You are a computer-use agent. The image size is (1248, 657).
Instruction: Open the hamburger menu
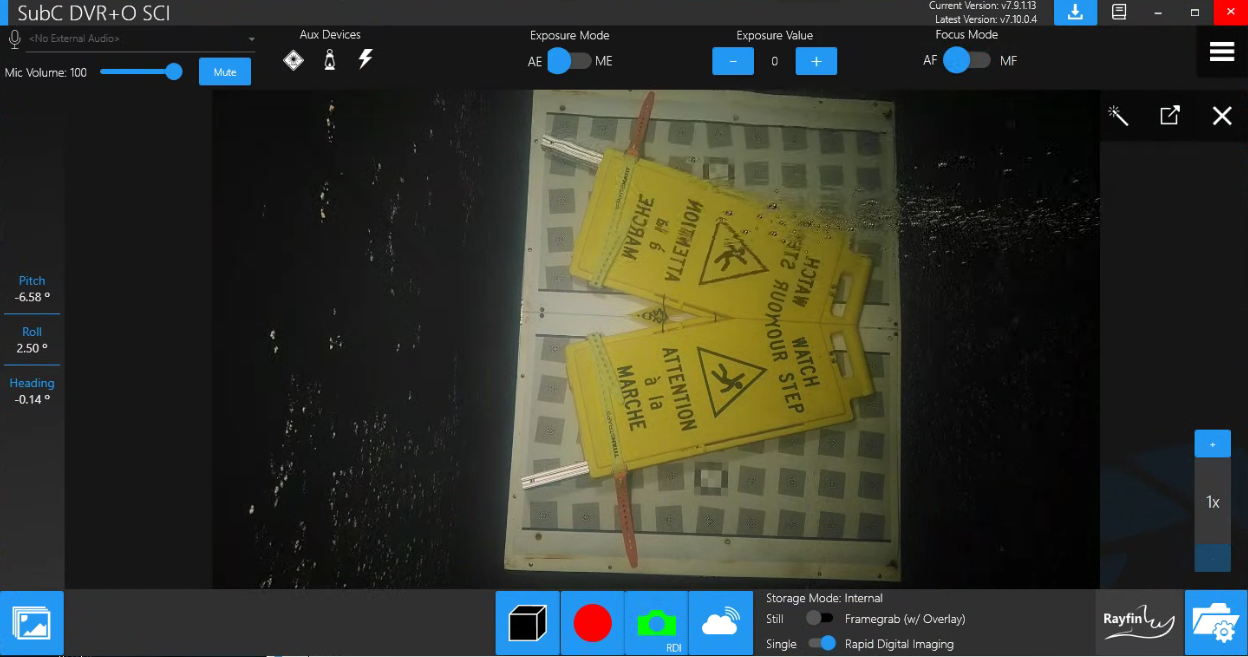pos(1222,53)
